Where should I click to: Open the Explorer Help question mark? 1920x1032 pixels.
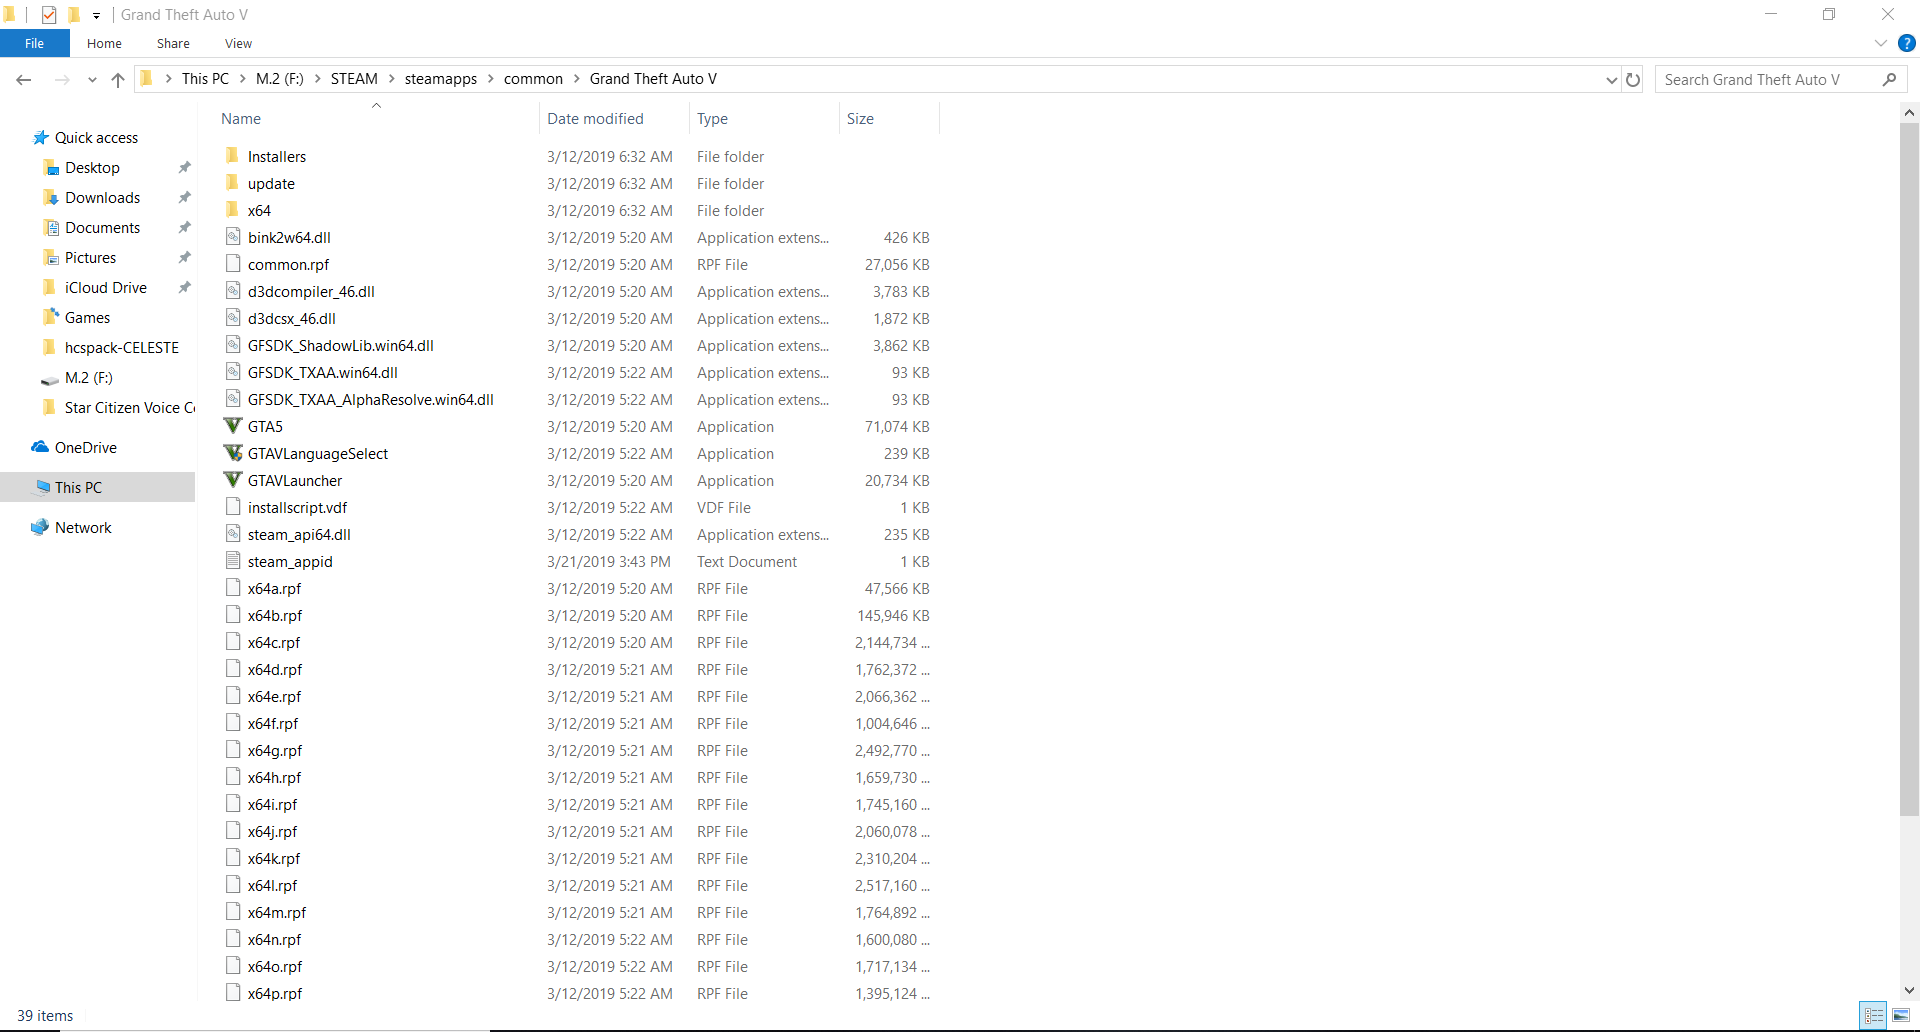1907,43
